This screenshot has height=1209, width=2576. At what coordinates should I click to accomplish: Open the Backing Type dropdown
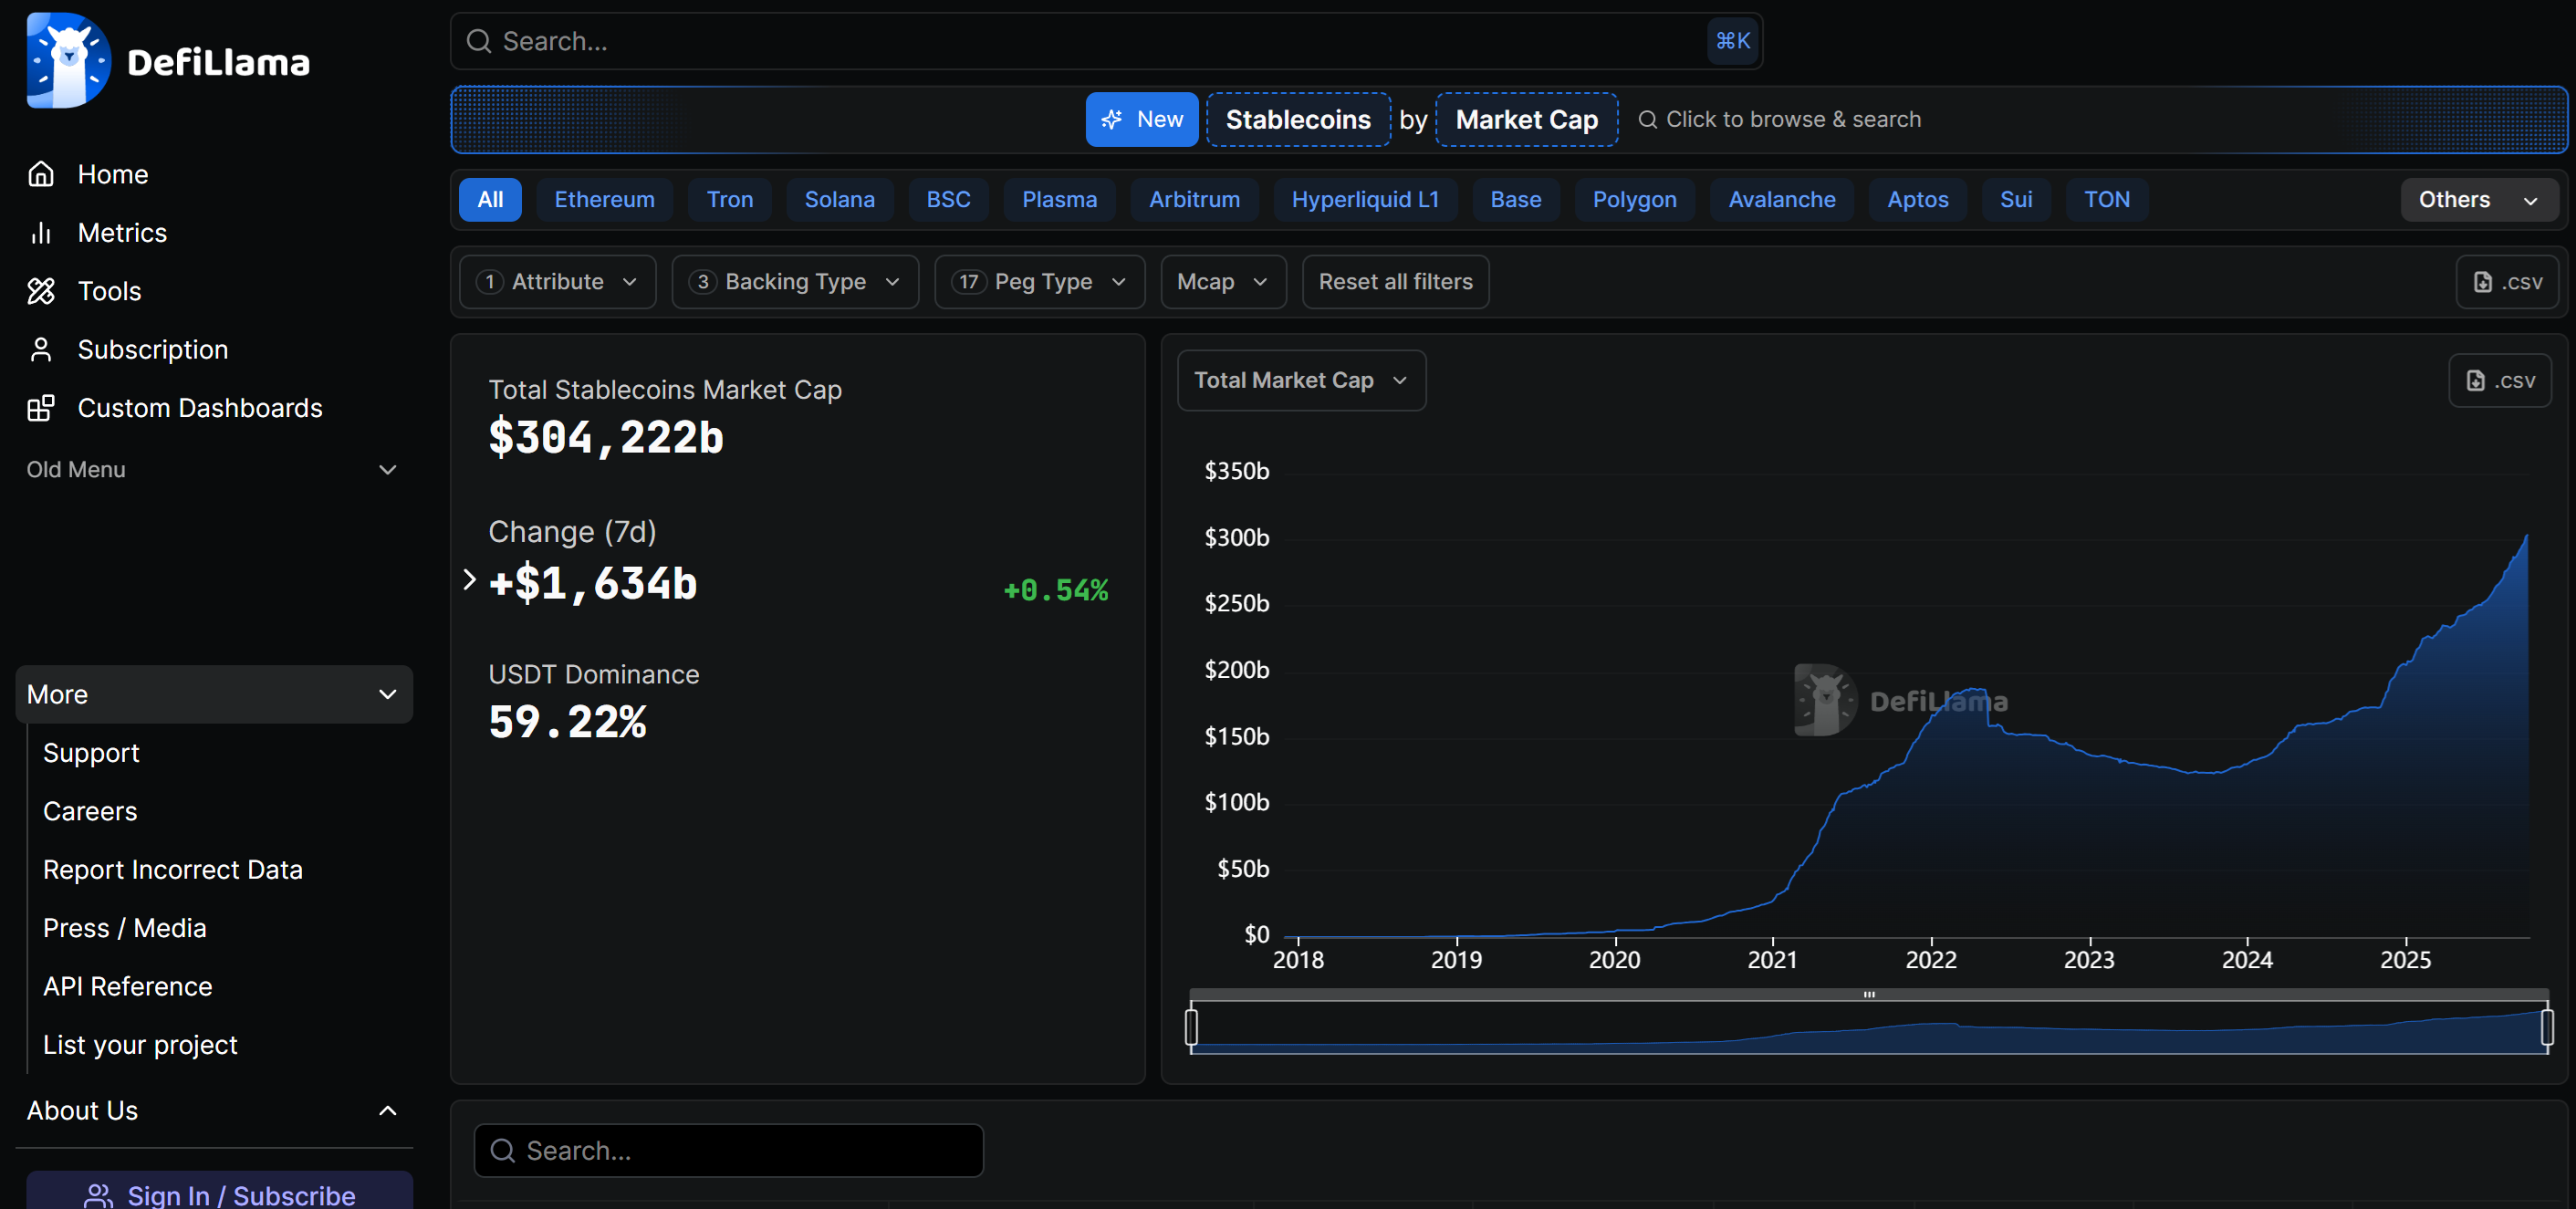(795, 282)
